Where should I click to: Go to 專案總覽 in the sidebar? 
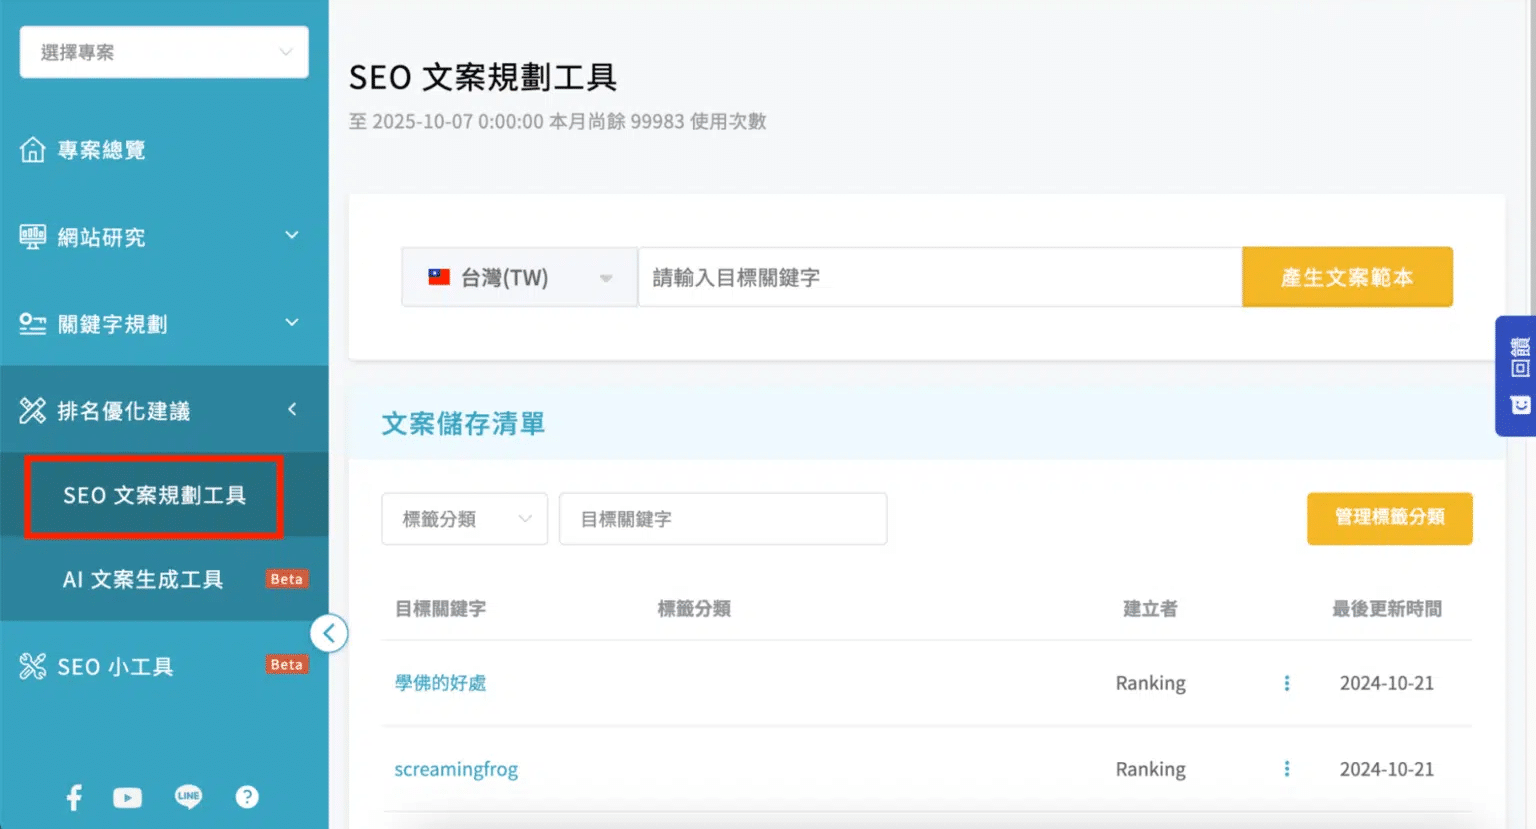click(x=101, y=150)
